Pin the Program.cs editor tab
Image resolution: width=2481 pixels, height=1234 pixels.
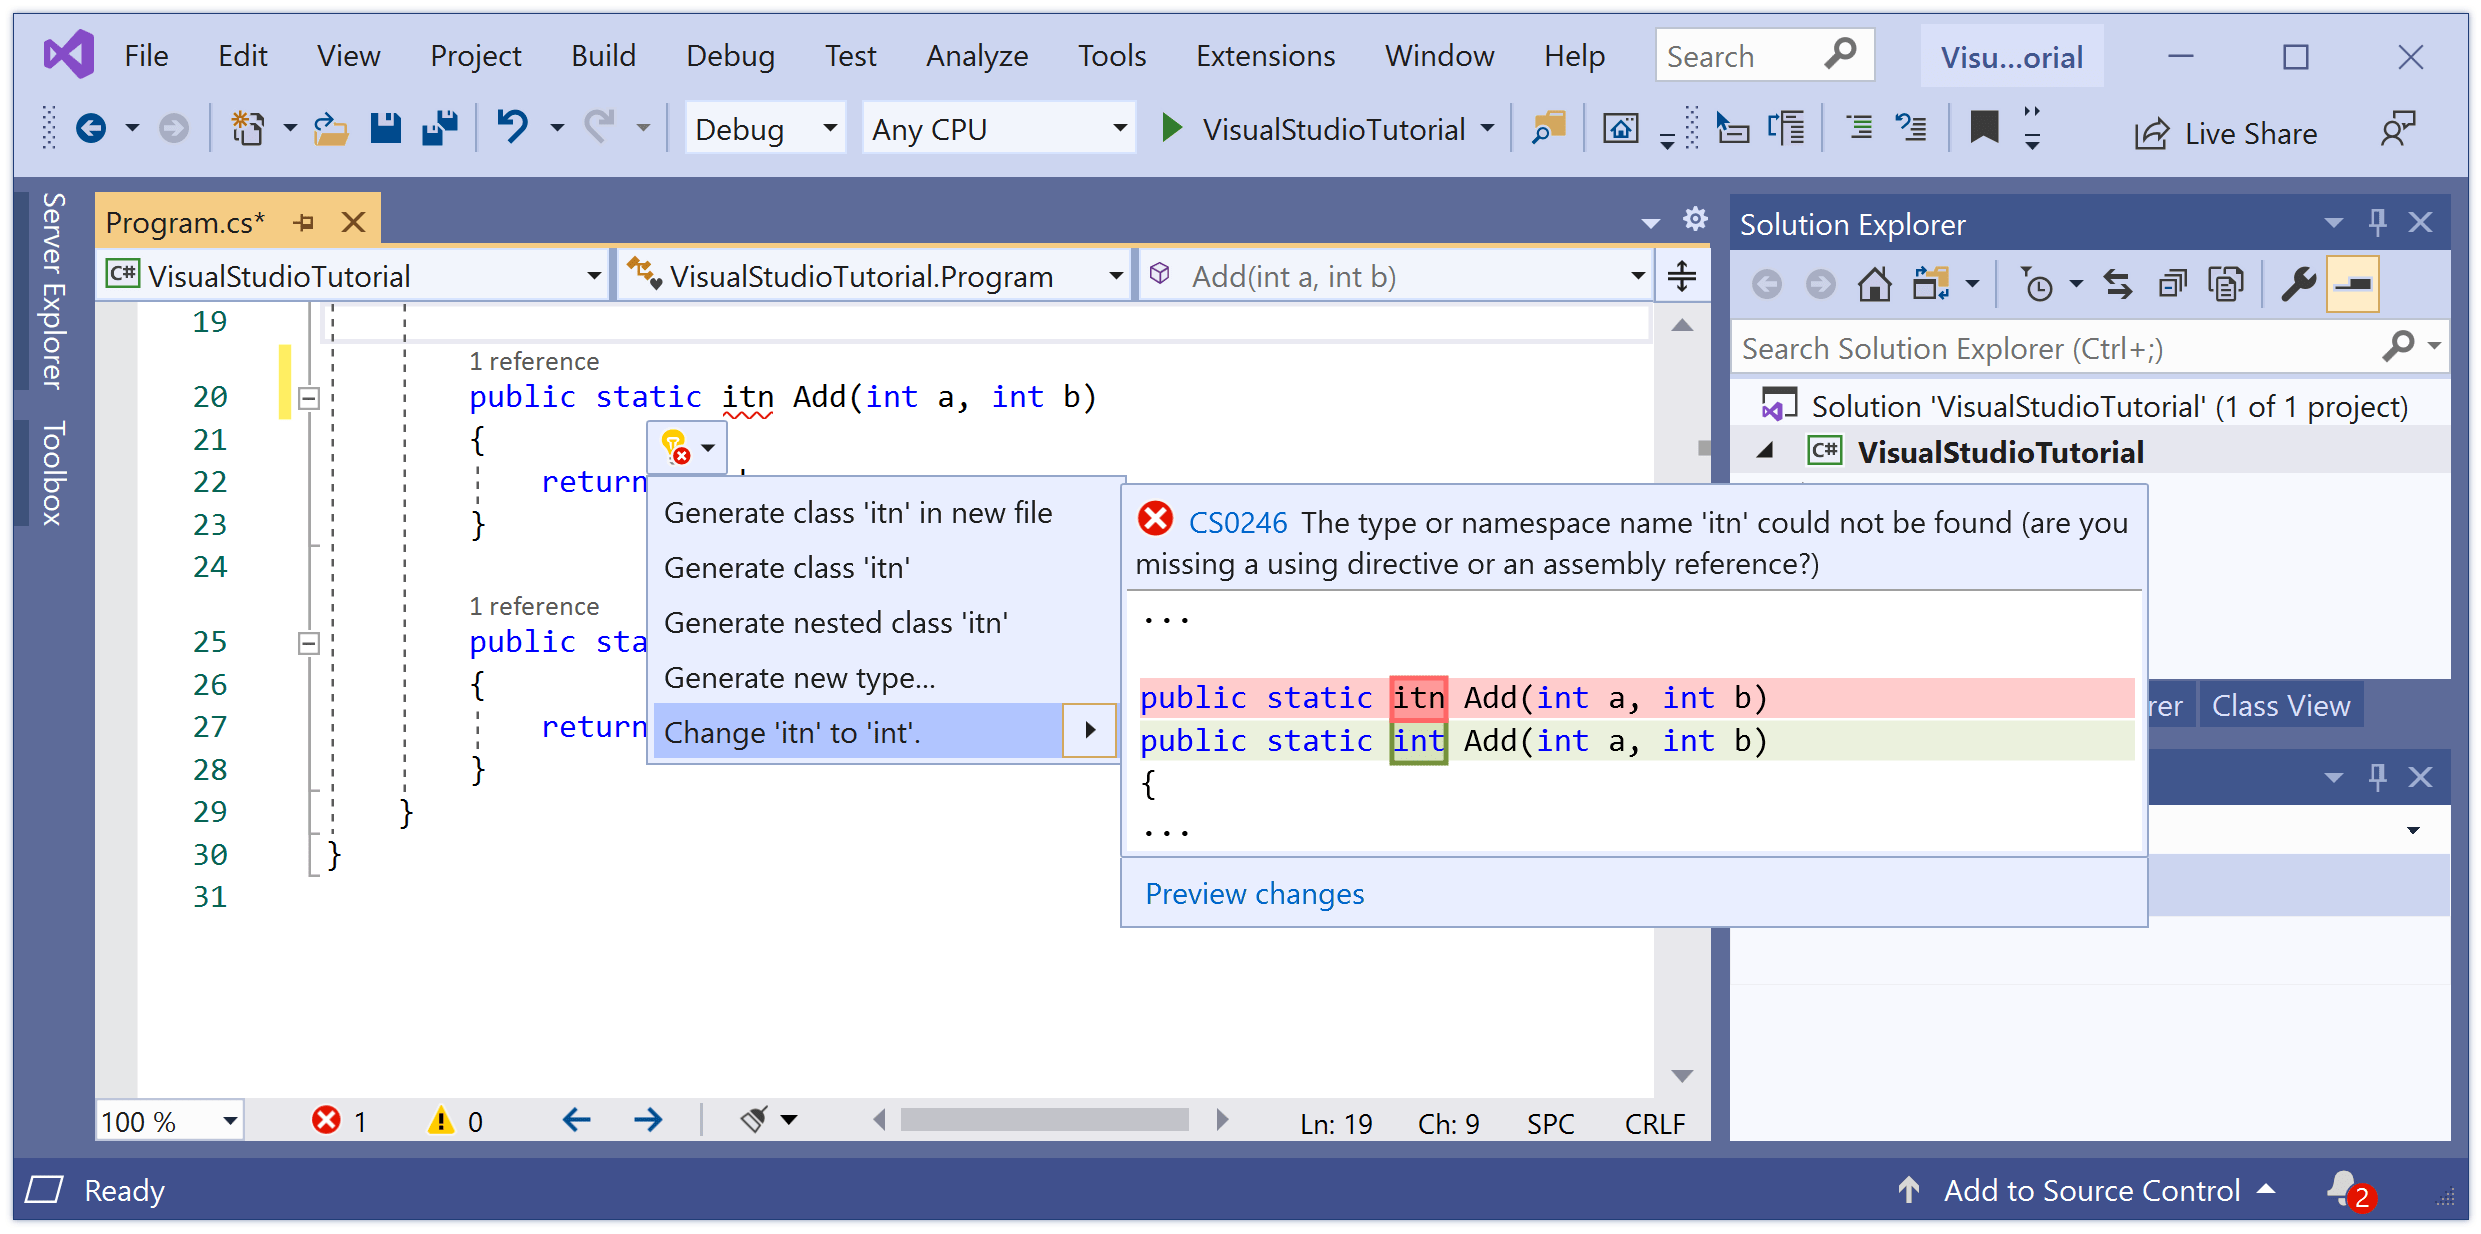click(x=305, y=221)
